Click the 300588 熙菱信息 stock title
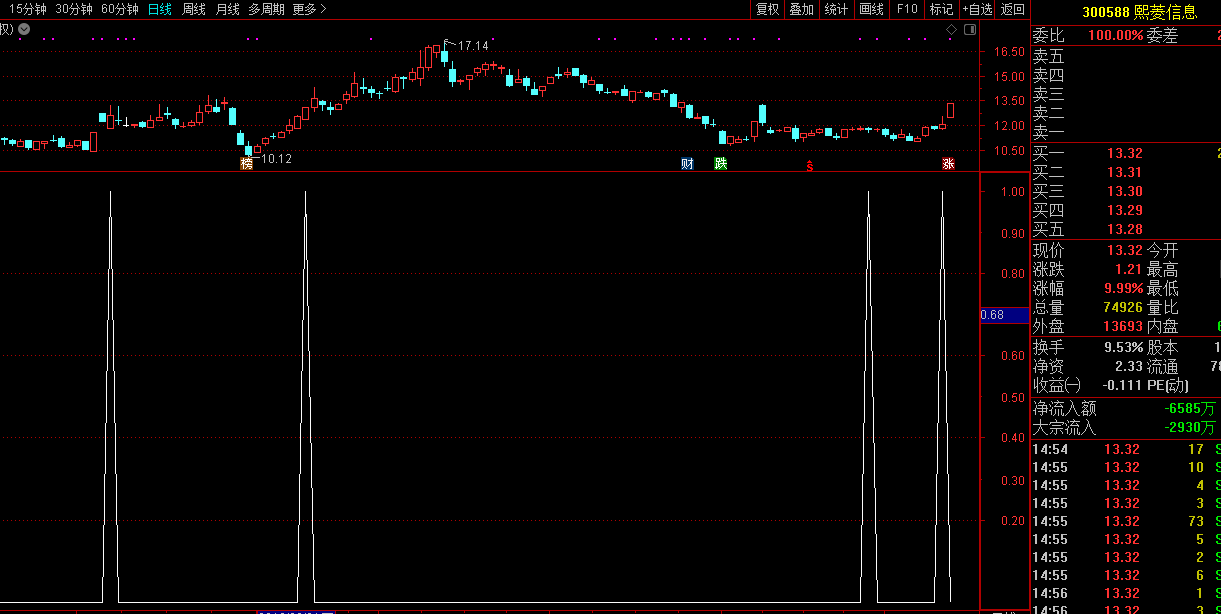The image size is (1221, 614). tap(1139, 12)
